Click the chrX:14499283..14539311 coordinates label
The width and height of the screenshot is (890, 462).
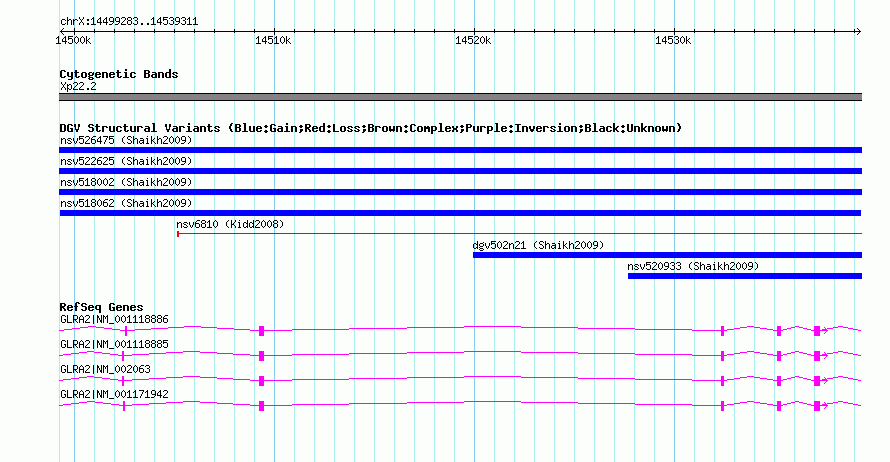pyautogui.click(x=129, y=22)
